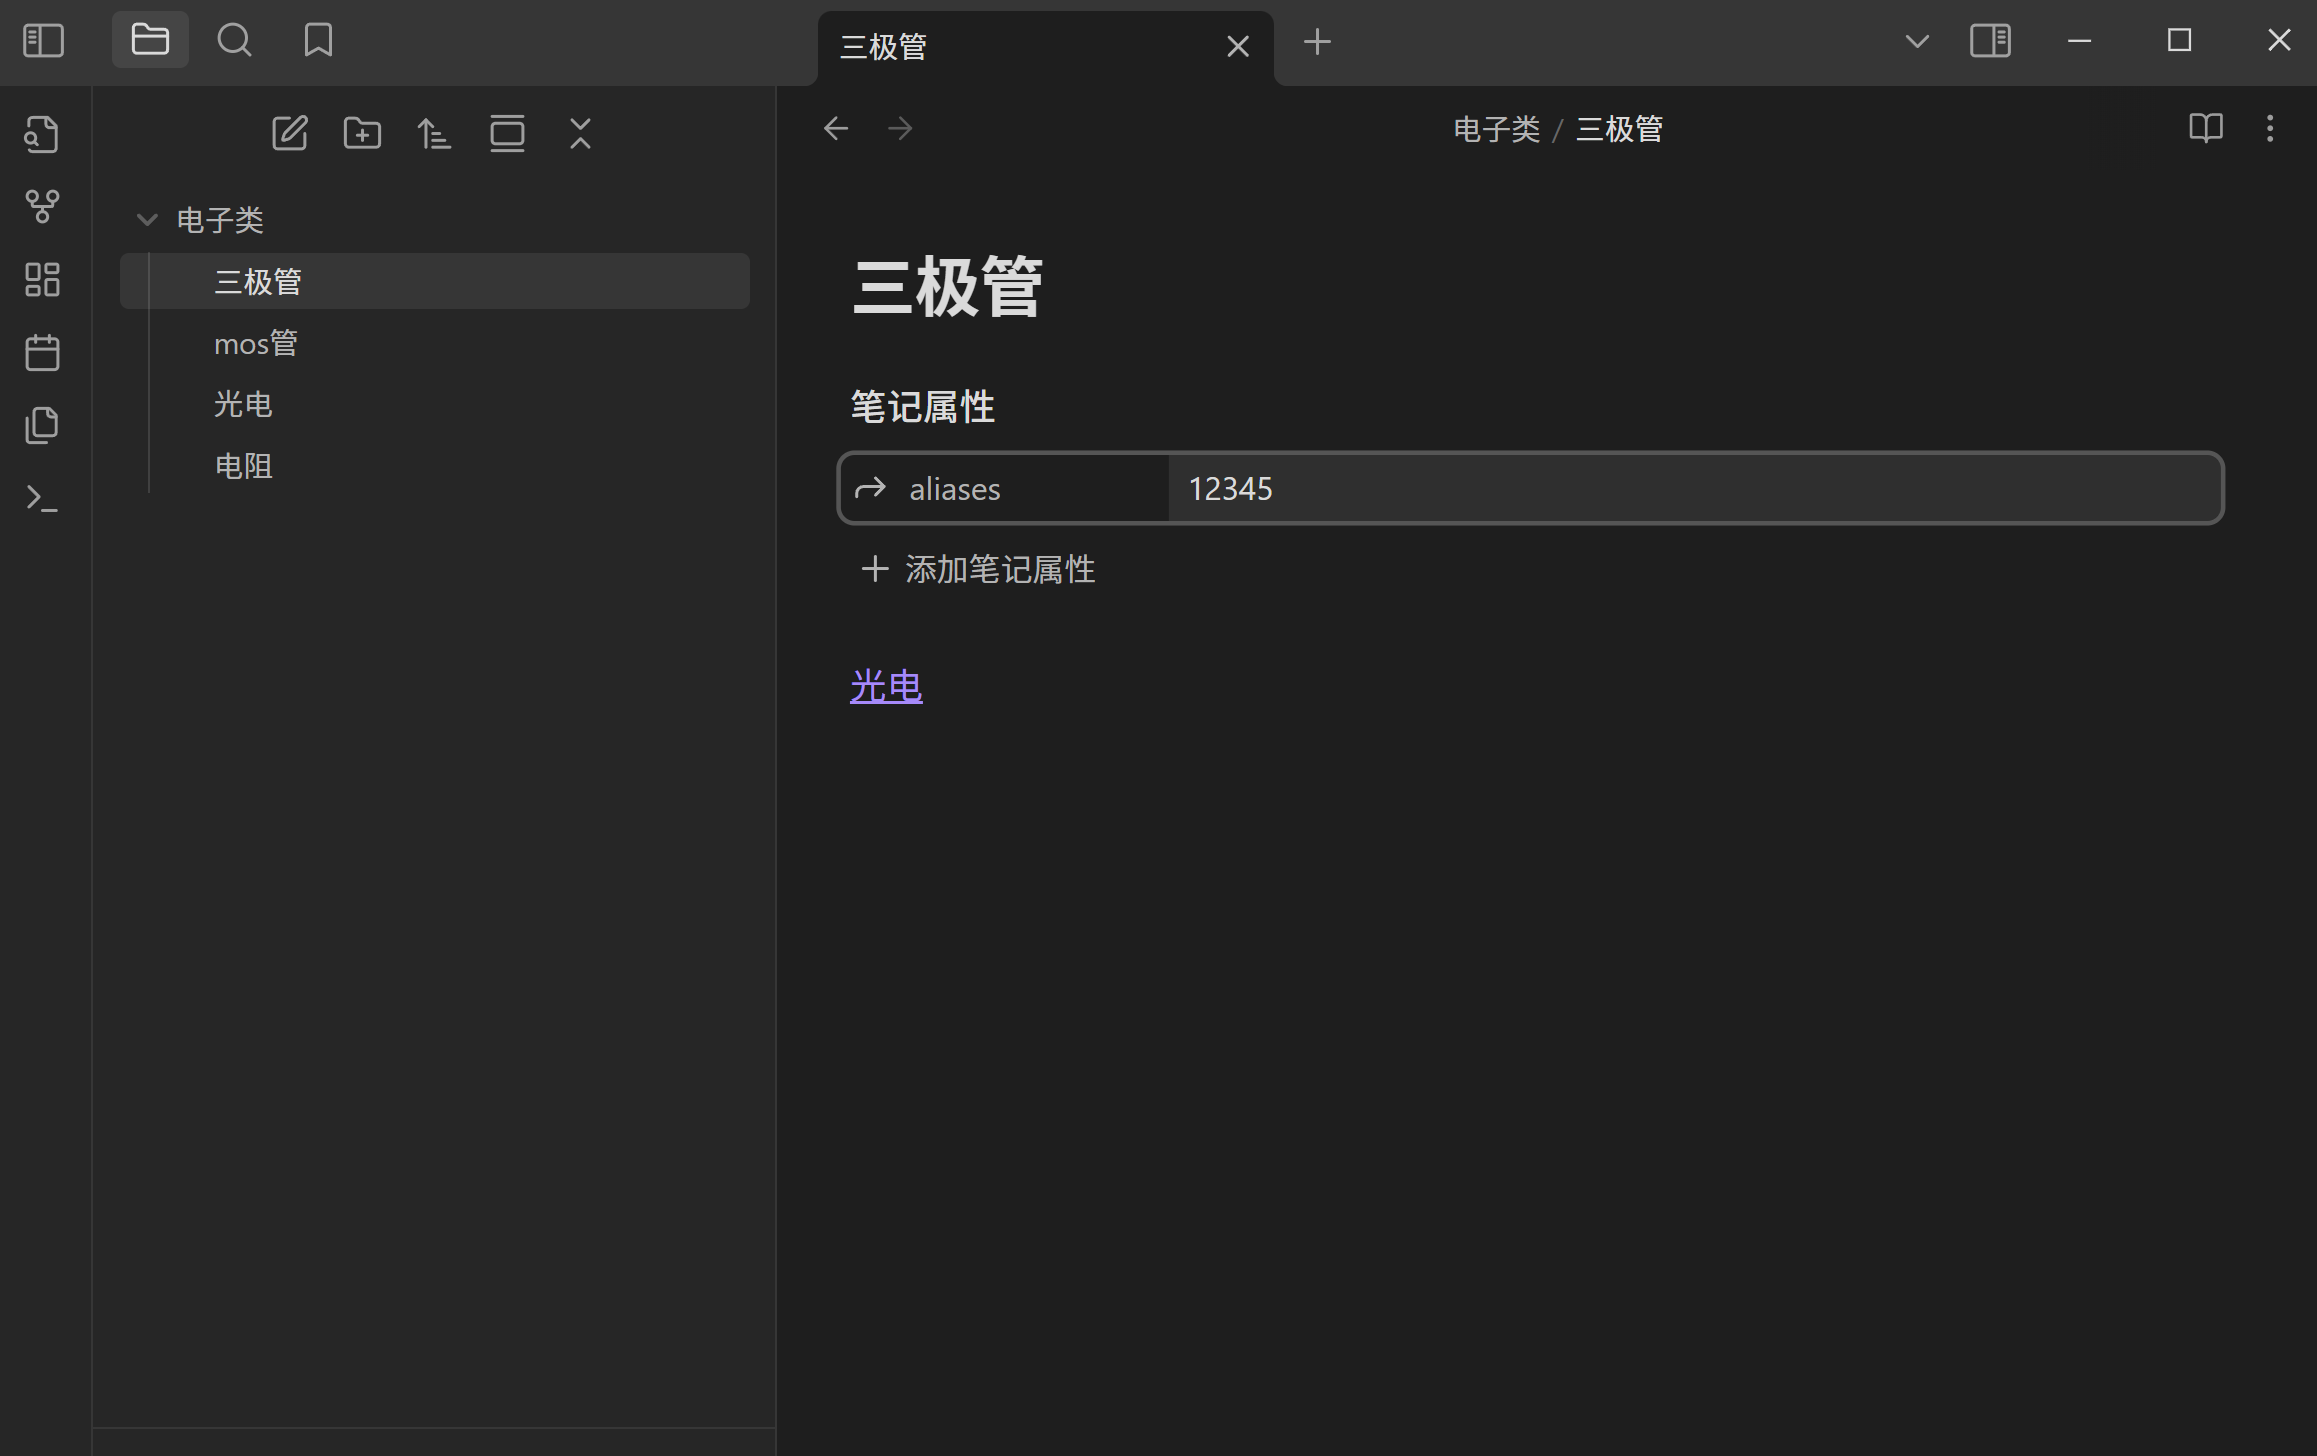Image resolution: width=2317 pixels, height=1456 pixels.
Task: Collapse all folders in file explorer
Action: pyautogui.click(x=580, y=133)
